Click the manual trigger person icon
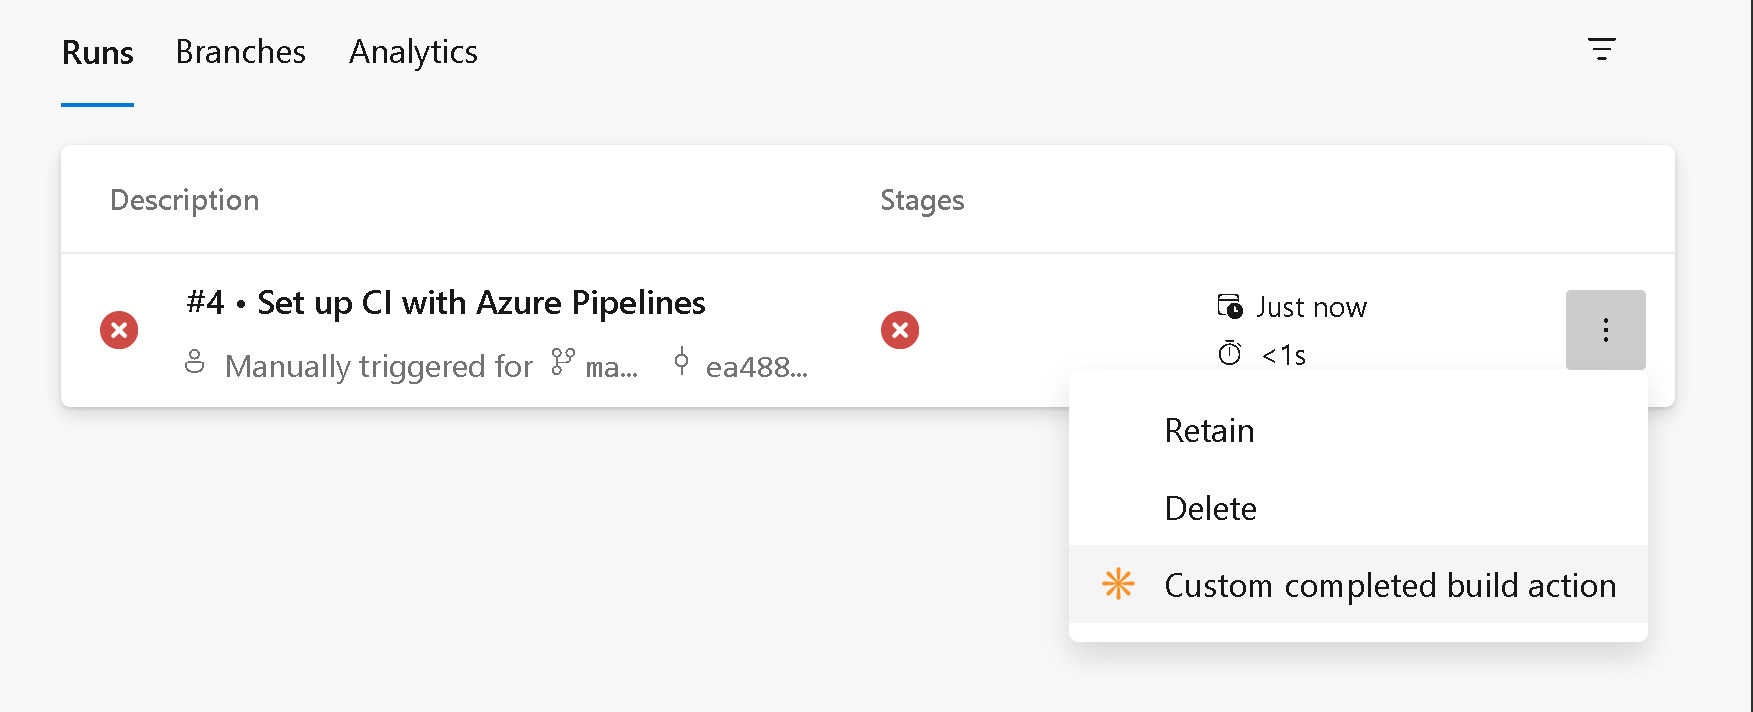Screen dimensions: 1753x712 (195, 363)
